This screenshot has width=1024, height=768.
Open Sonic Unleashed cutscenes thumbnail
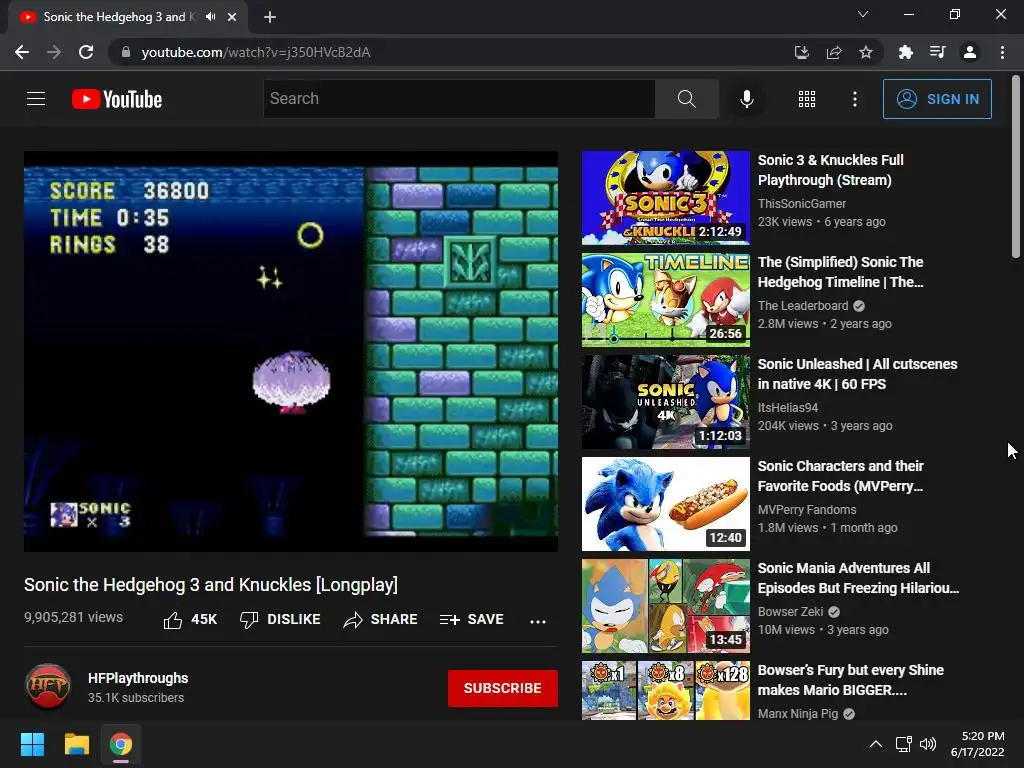665,402
